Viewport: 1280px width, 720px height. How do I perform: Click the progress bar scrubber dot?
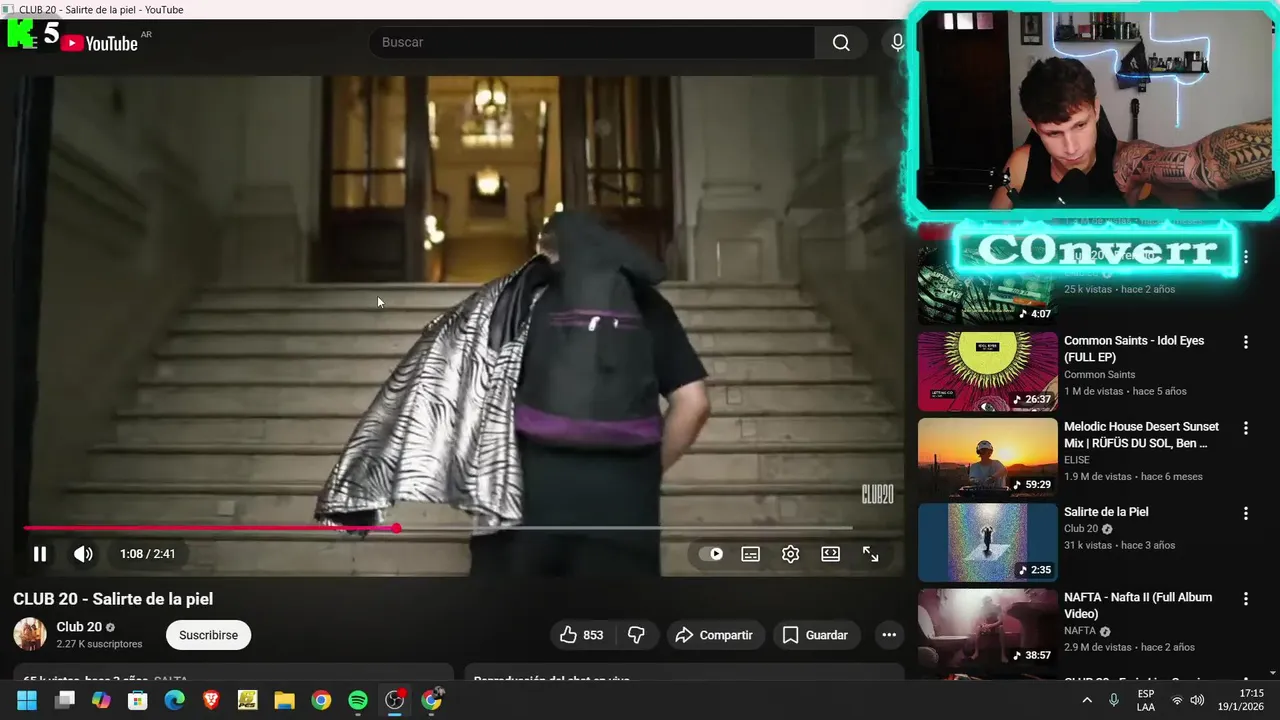pyautogui.click(x=397, y=528)
